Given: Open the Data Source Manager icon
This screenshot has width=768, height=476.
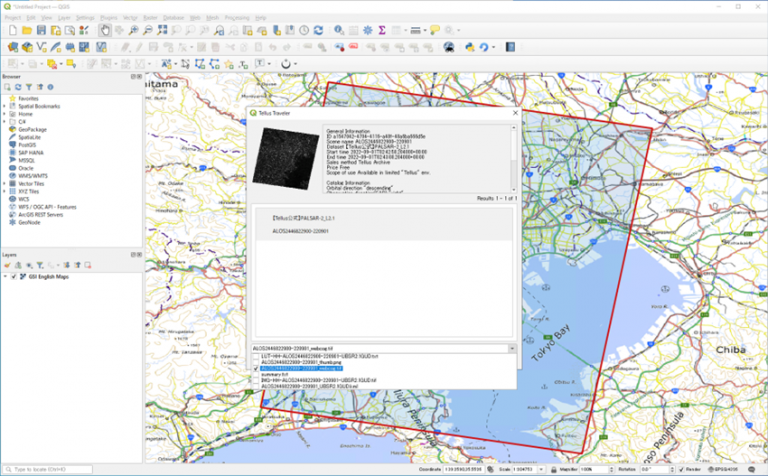Looking at the screenshot, I should click(x=13, y=47).
